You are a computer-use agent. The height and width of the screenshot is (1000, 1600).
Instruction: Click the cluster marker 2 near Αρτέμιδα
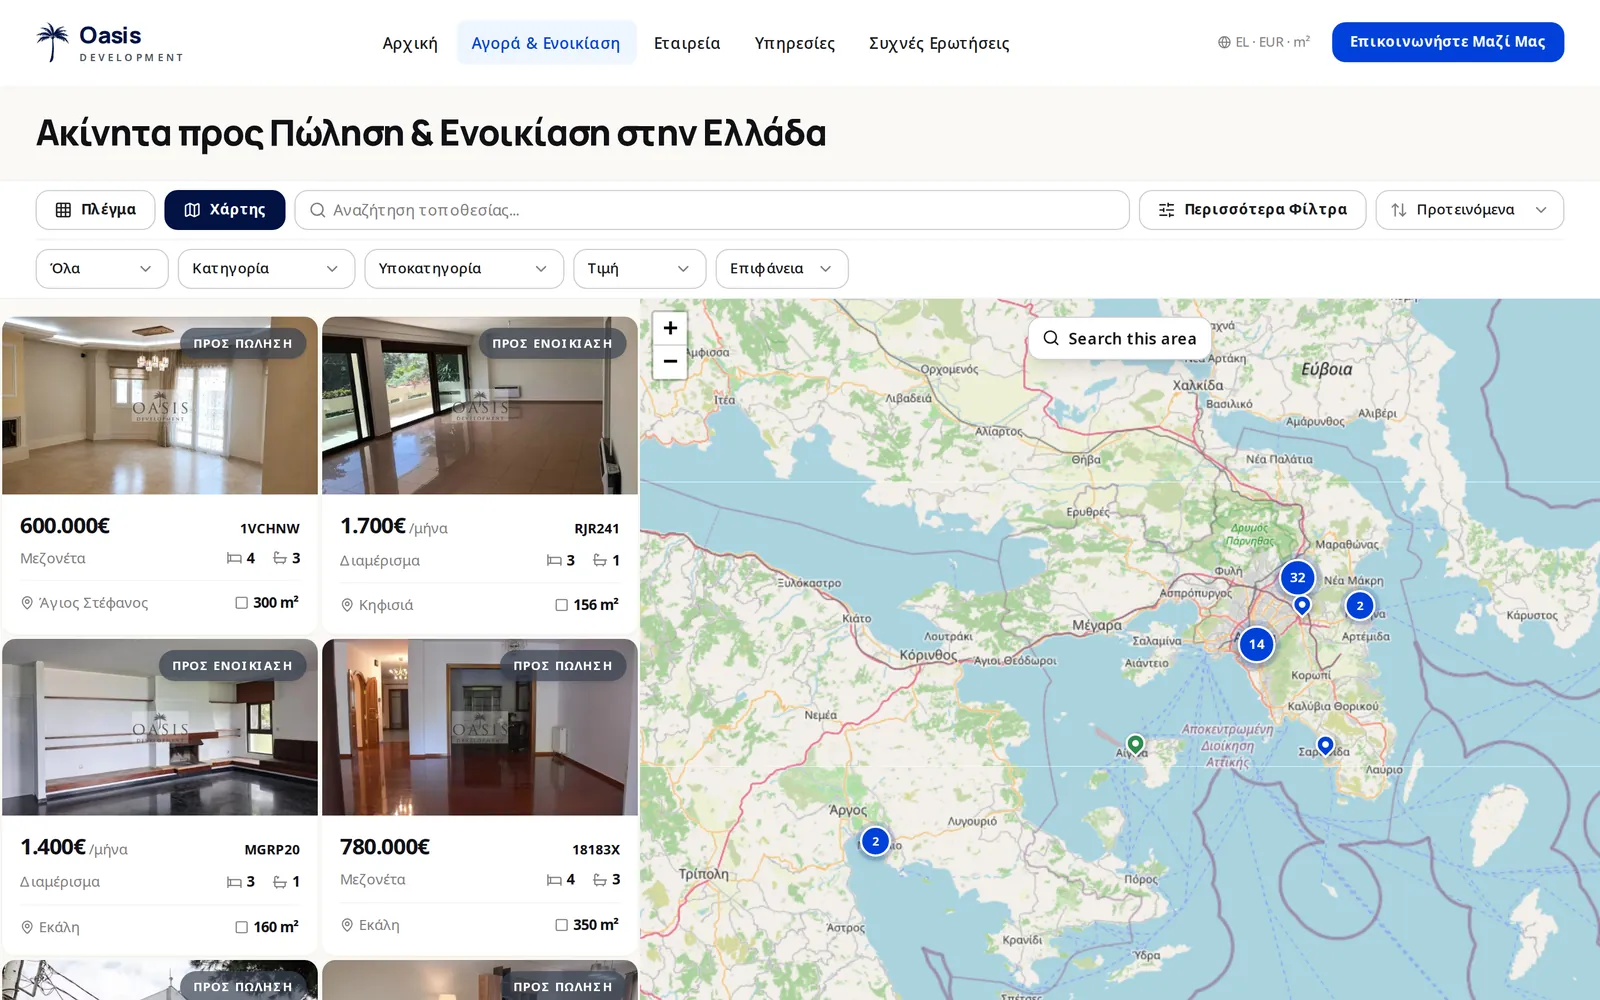[1359, 605]
